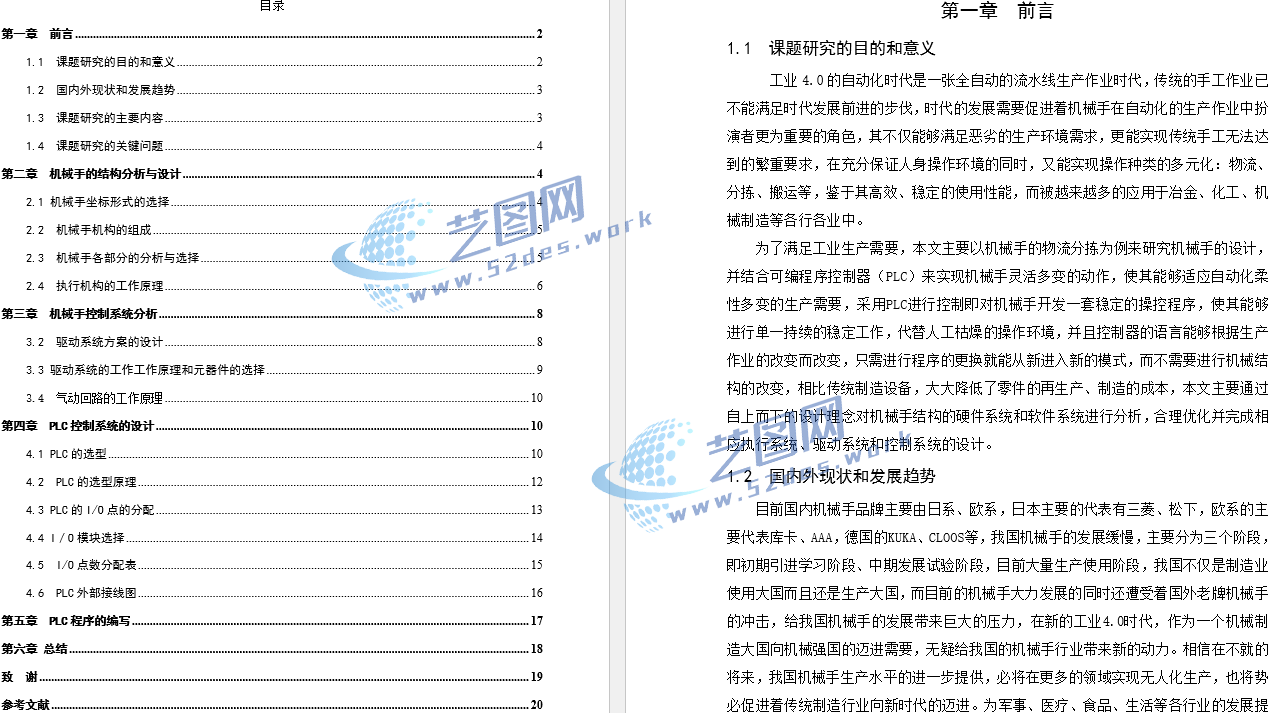Select contents entry 3.3 驱动系统的工作工作原理和元器件的选择
Viewport: 1269px width, 713px height.
[284, 370]
